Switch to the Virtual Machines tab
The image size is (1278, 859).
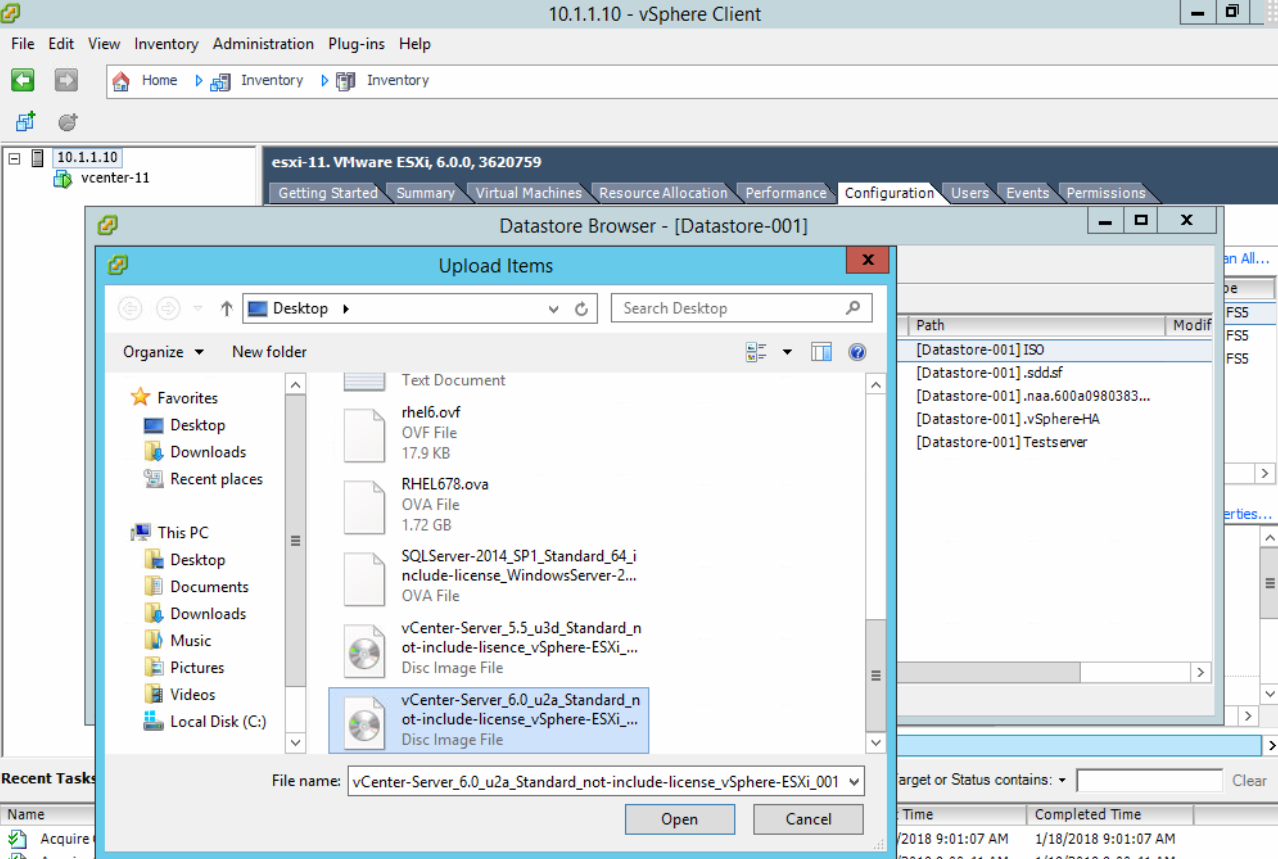point(528,193)
